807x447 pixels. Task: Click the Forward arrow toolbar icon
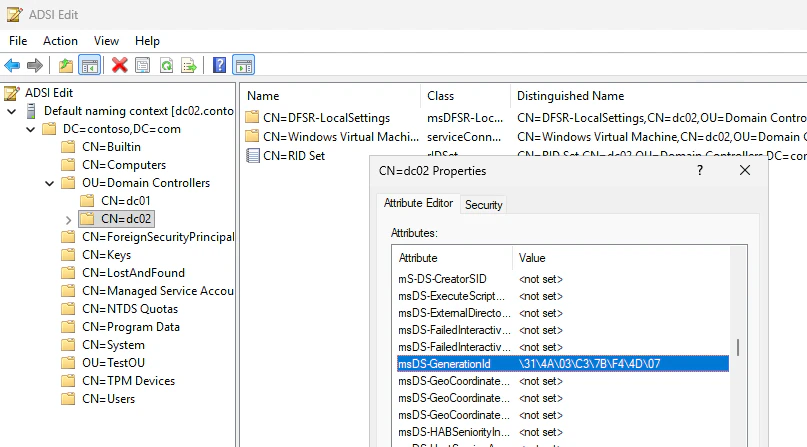pyautogui.click(x=34, y=65)
